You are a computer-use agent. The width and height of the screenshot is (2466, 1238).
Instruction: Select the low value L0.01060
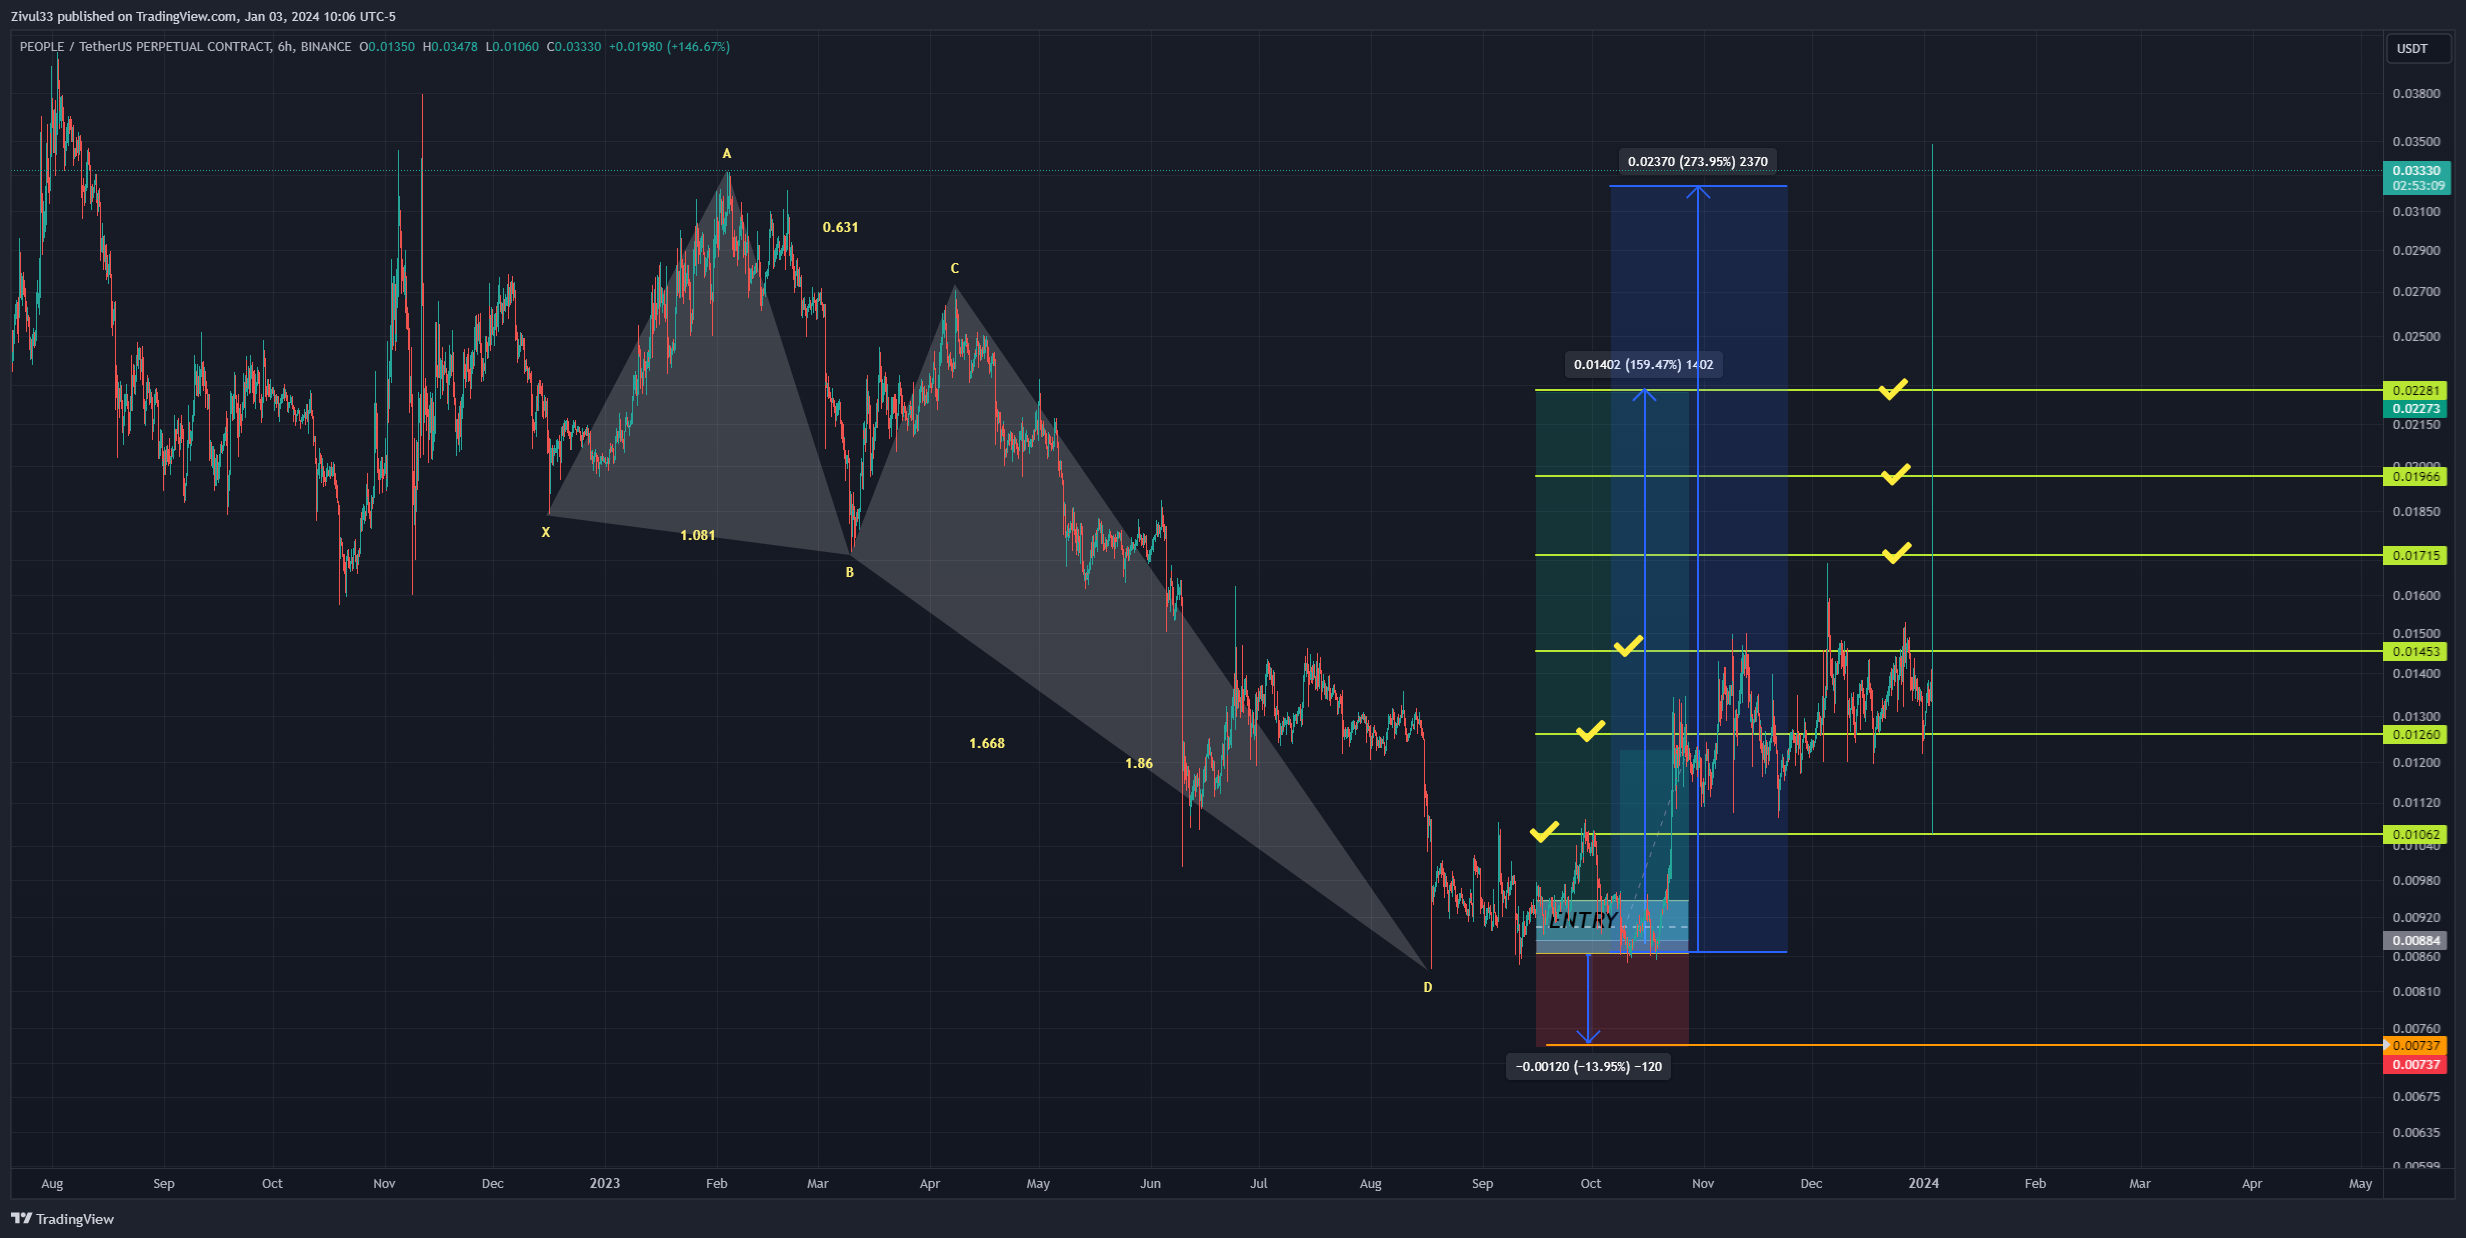click(512, 46)
